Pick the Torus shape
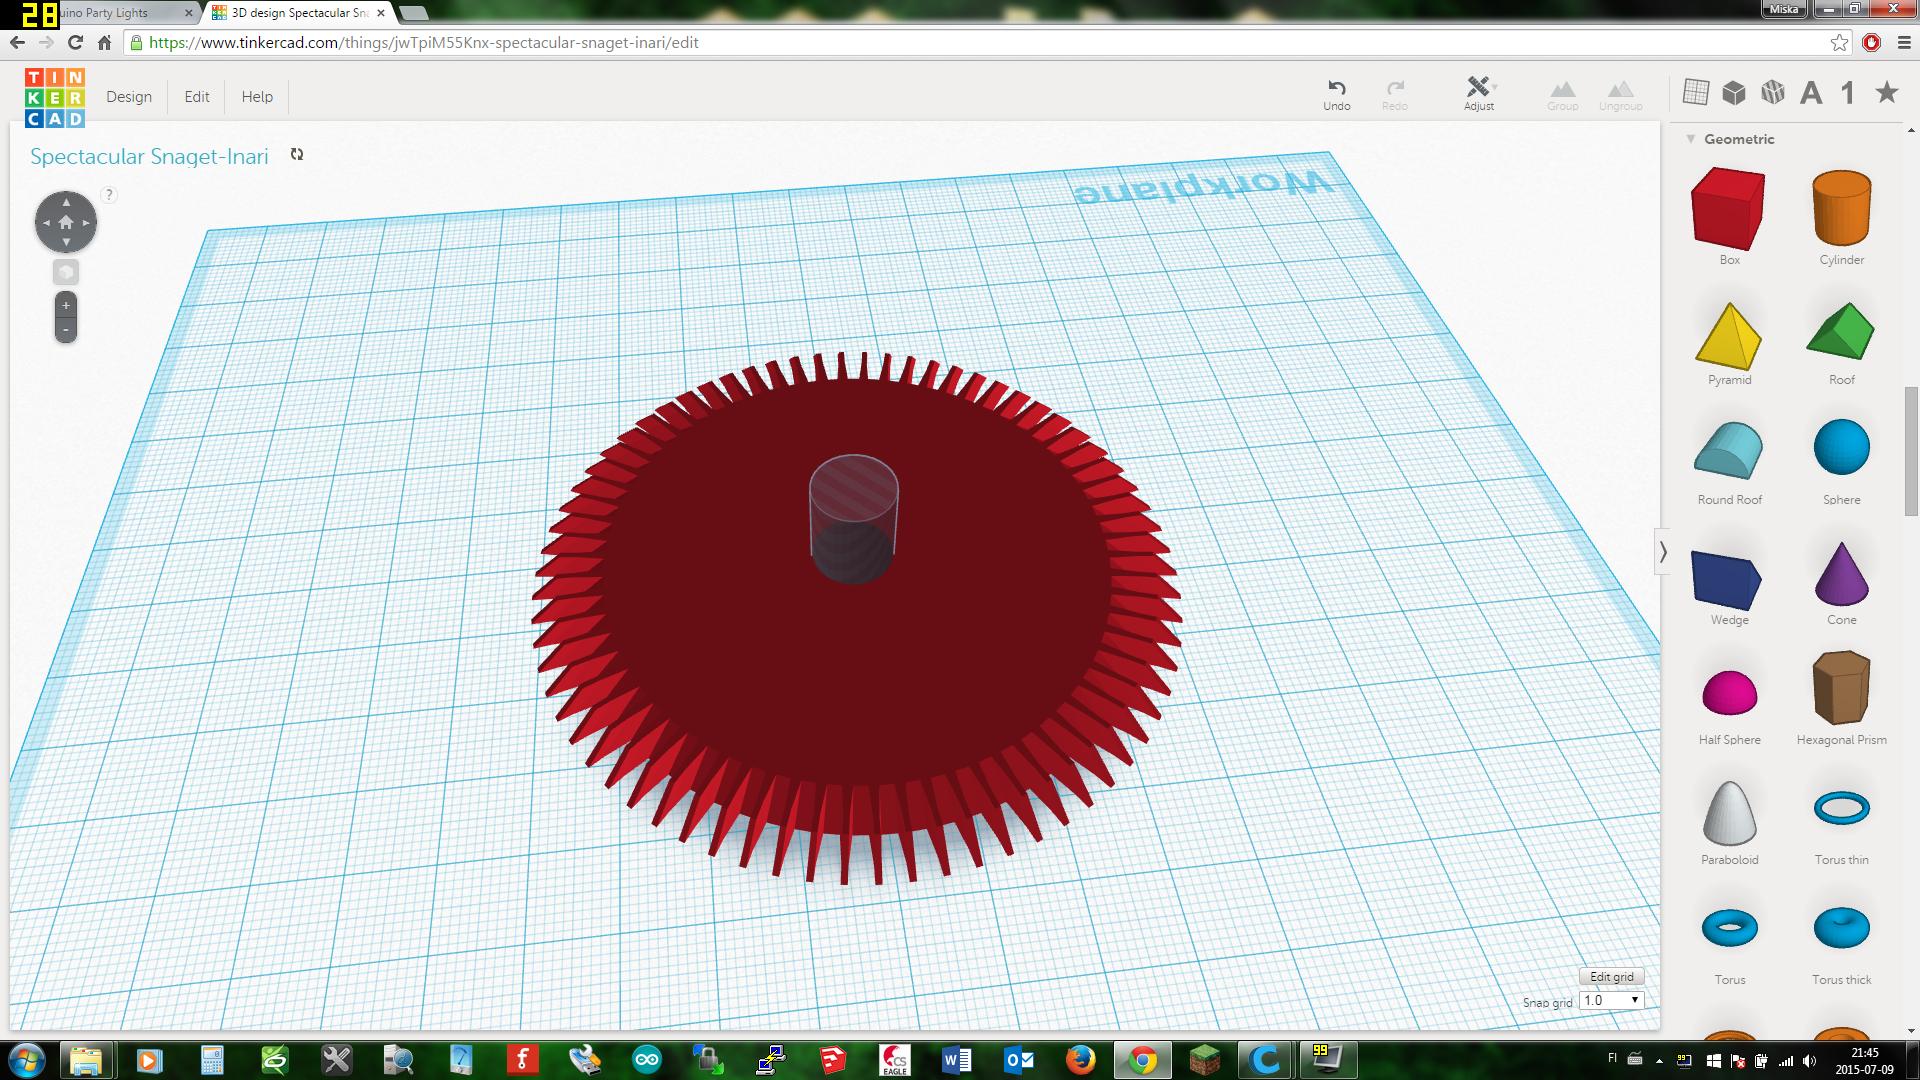This screenshot has height=1080, width=1920. pyautogui.click(x=1729, y=928)
